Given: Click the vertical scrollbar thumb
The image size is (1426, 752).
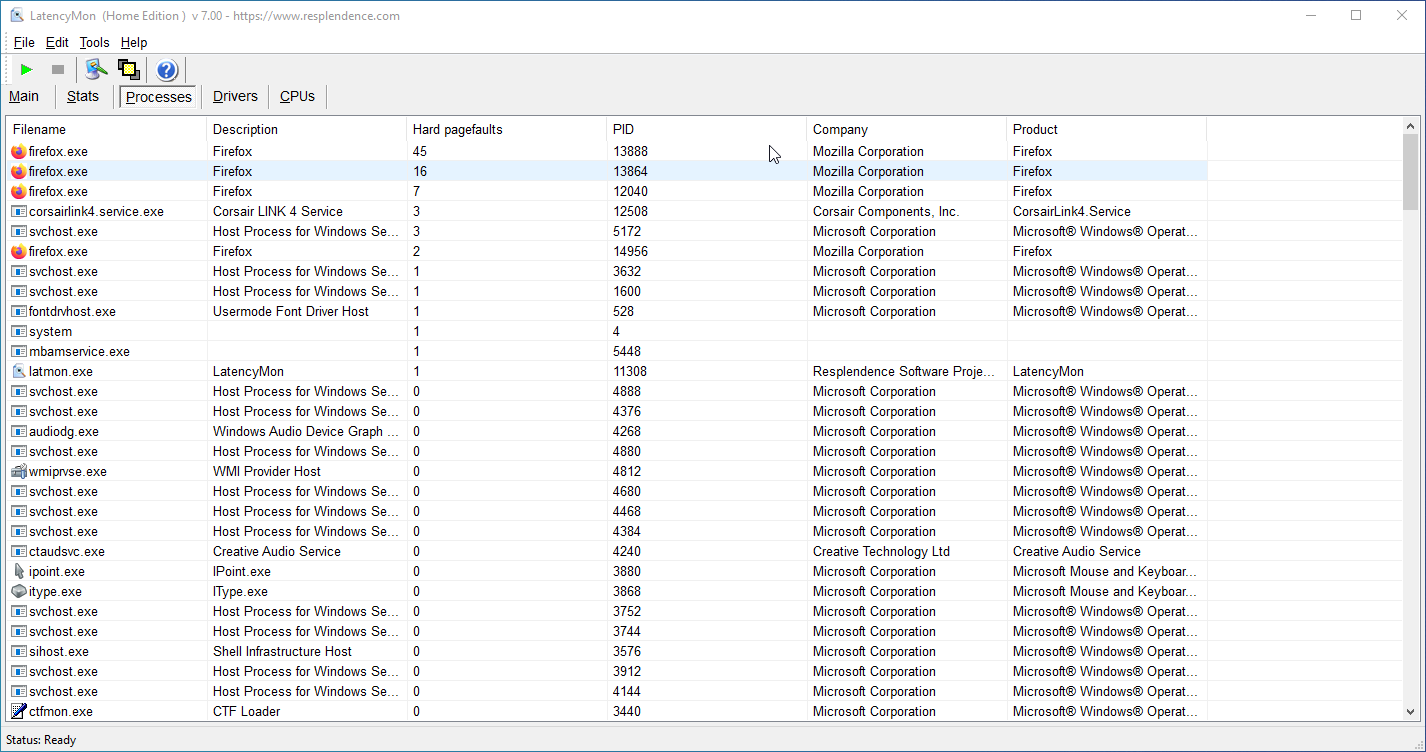Looking at the screenshot, I should 1411,172.
